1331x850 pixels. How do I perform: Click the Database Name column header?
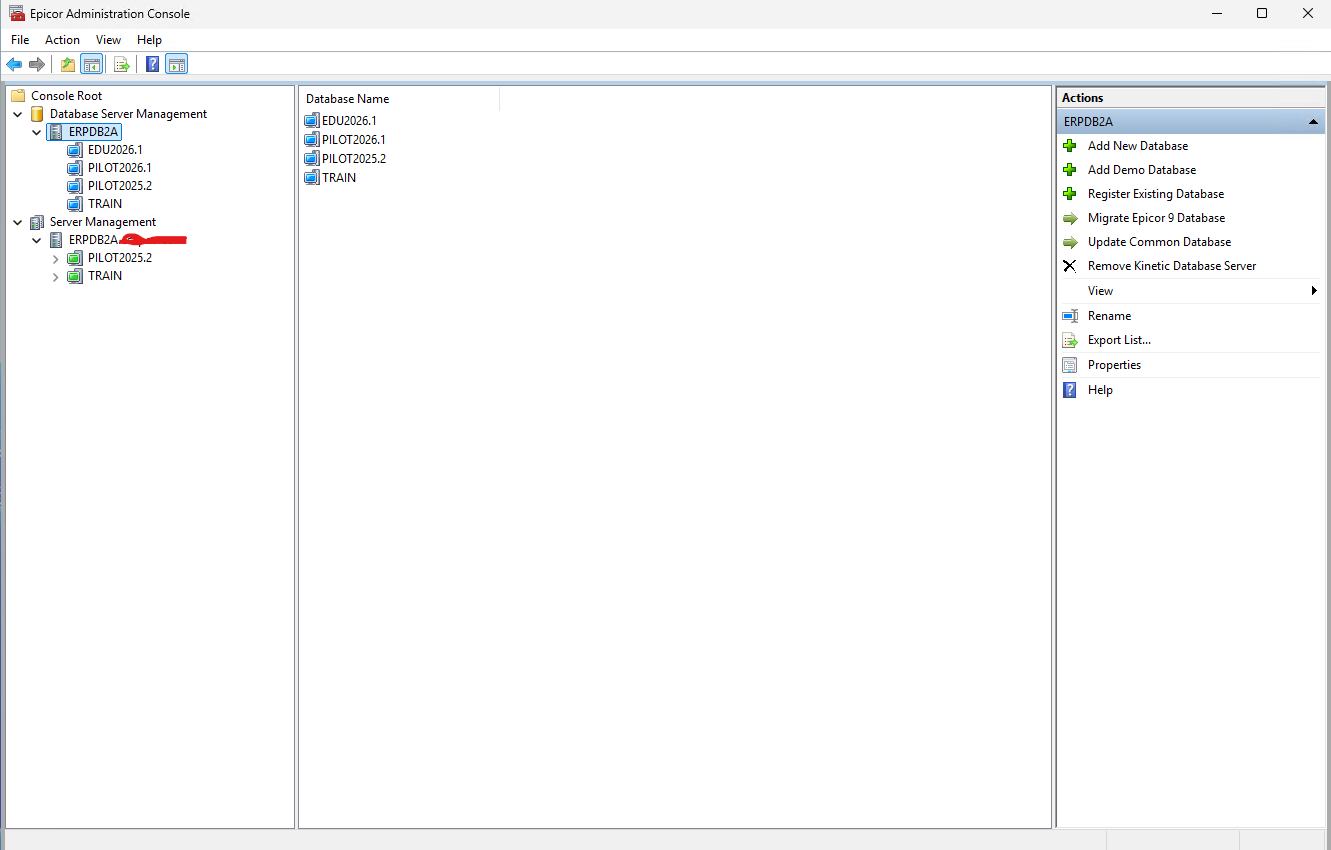400,99
